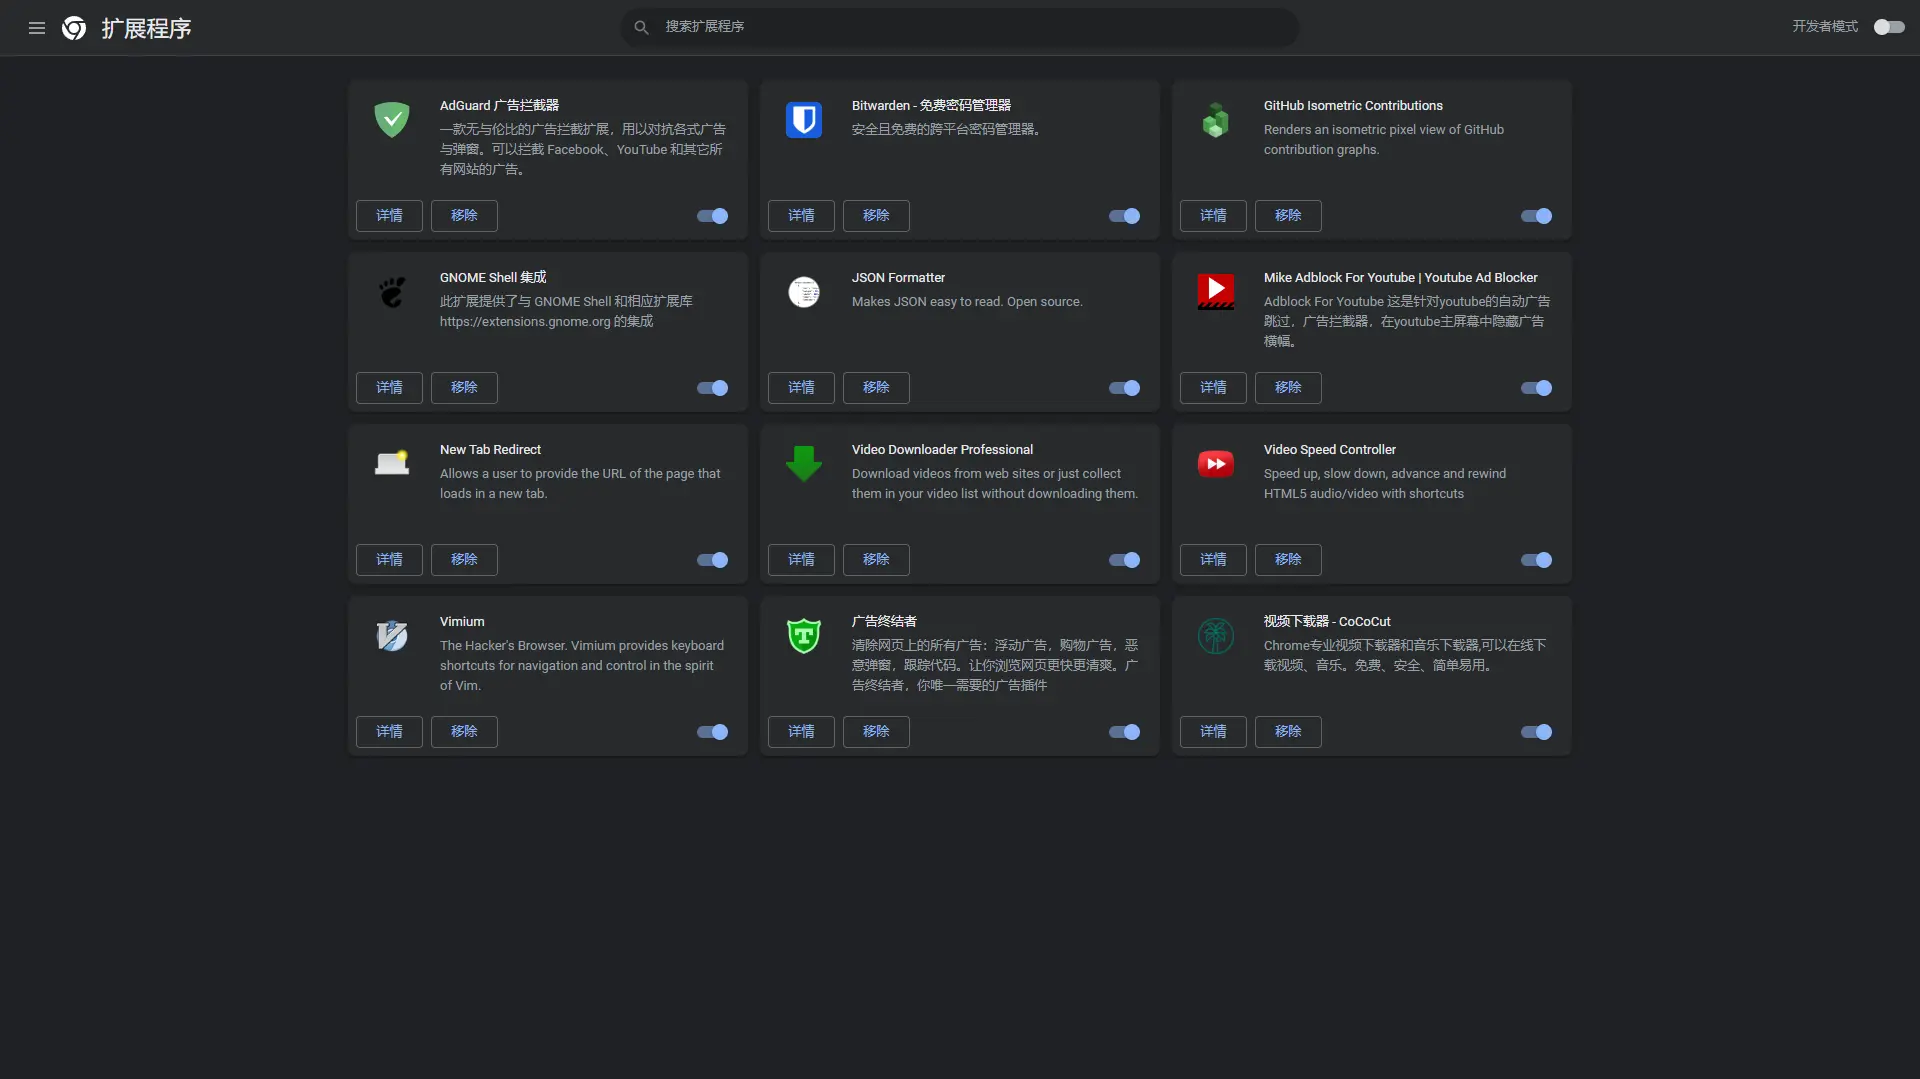Image resolution: width=1920 pixels, height=1079 pixels.
Task: Turn off the 广告终结者 toggle
Action: (x=1125, y=732)
